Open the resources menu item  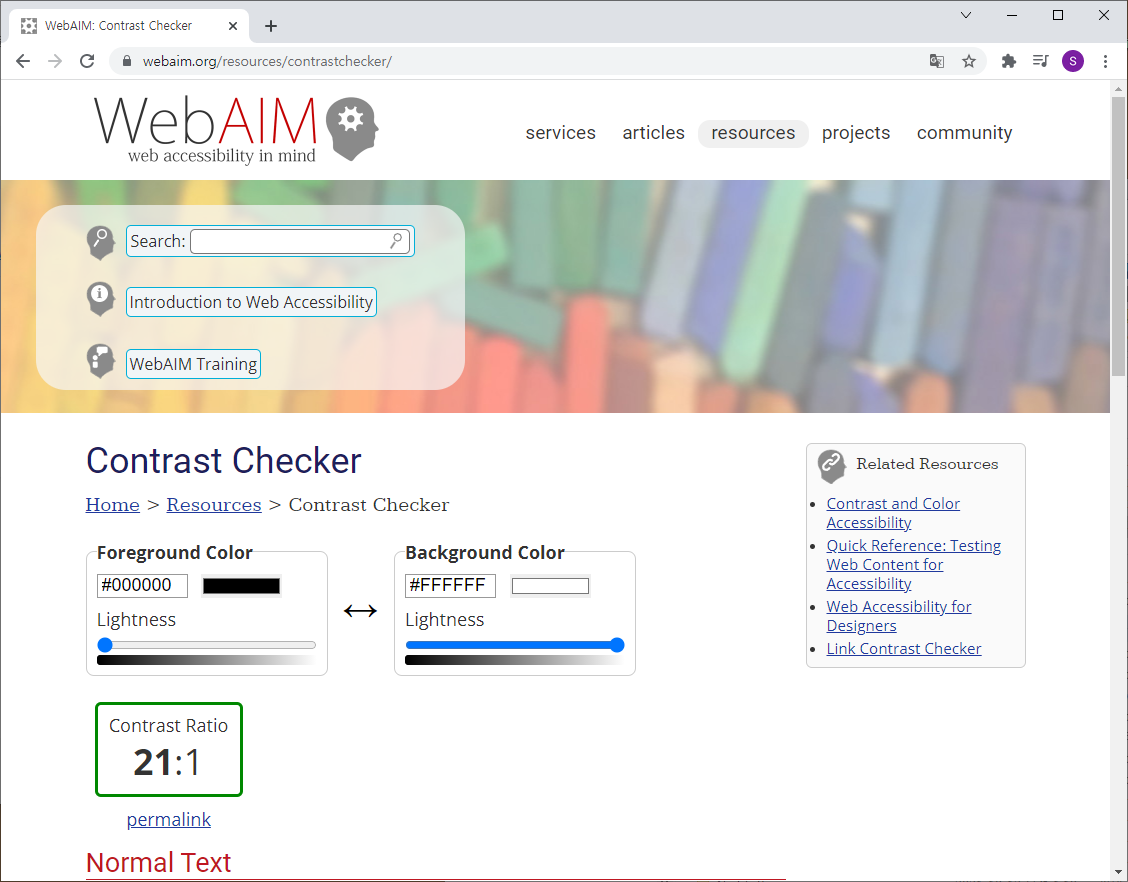tap(753, 134)
